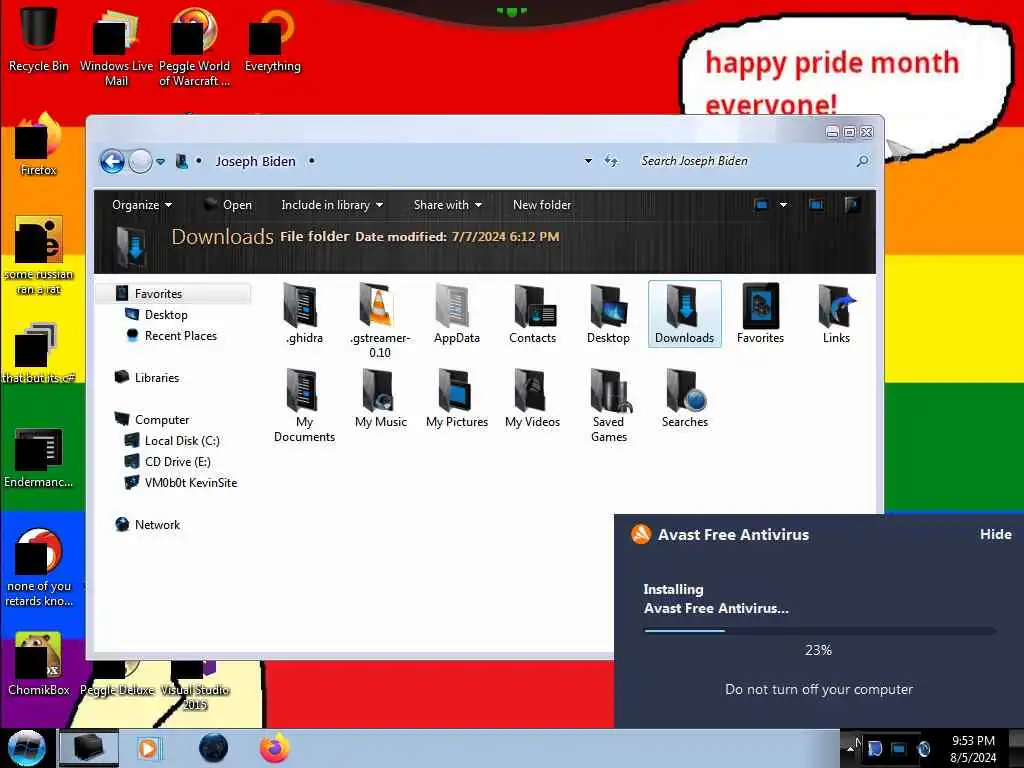Open the Desktop folder icon in file pane

click(608, 314)
